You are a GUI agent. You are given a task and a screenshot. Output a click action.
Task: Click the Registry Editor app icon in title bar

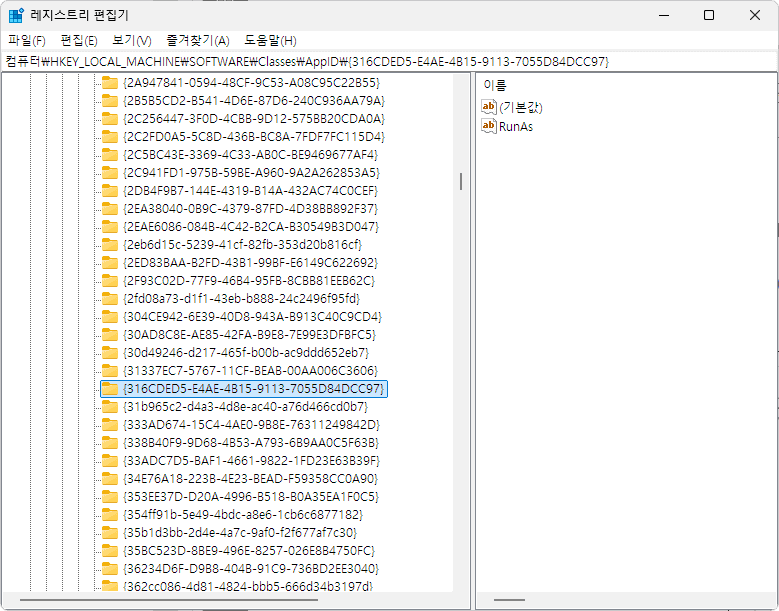click(17, 15)
